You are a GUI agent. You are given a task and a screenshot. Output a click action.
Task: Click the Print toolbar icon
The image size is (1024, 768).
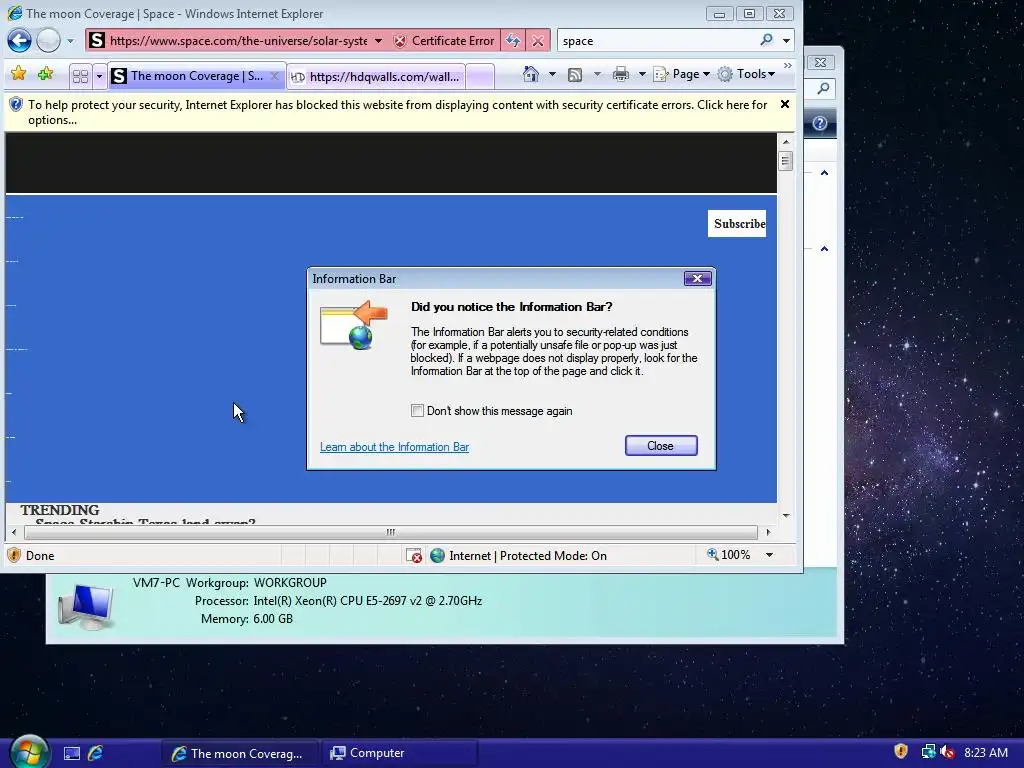pos(621,74)
